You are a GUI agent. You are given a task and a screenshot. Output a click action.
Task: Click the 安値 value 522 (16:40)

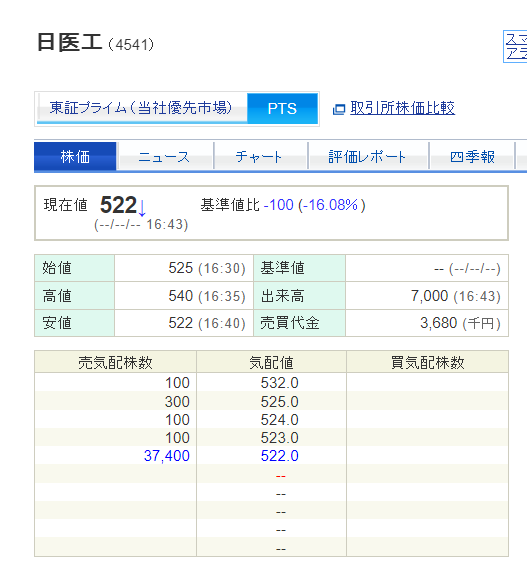(x=207, y=323)
